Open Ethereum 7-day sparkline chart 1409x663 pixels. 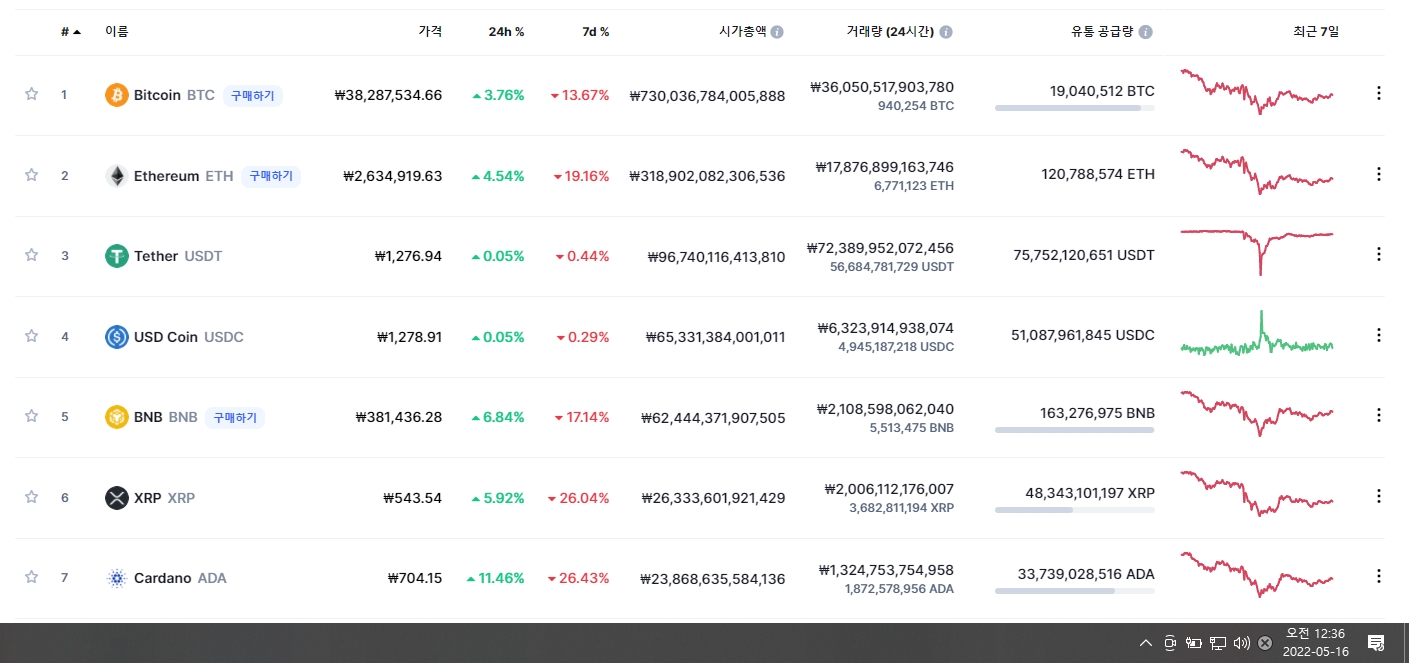pyautogui.click(x=1257, y=172)
